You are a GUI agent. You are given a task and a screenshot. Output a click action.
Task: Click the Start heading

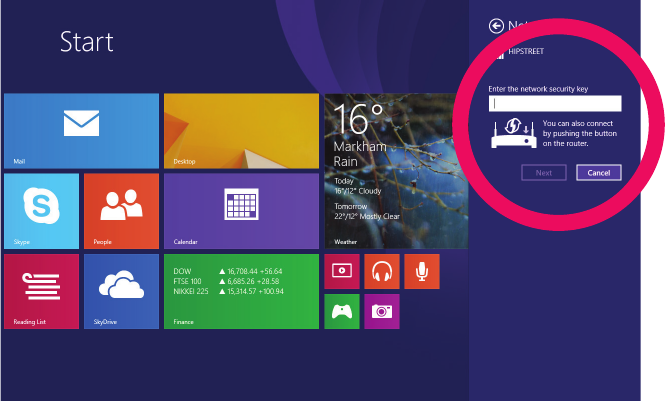pos(87,42)
